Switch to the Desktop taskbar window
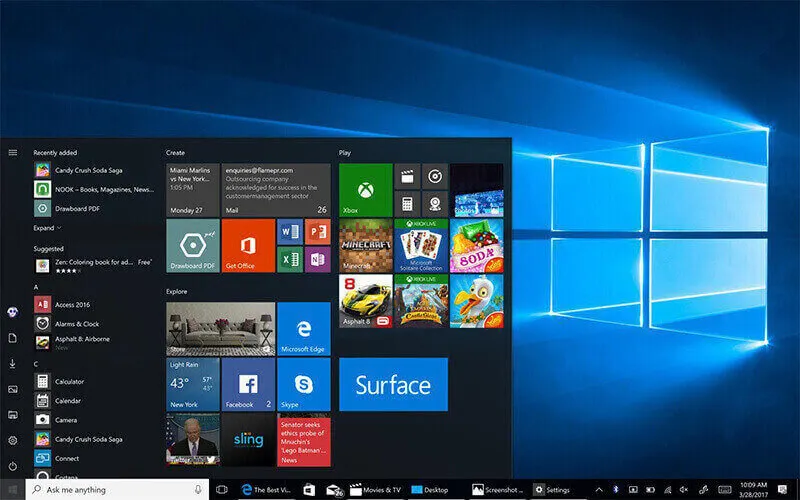This screenshot has width=800, height=500. [430, 490]
